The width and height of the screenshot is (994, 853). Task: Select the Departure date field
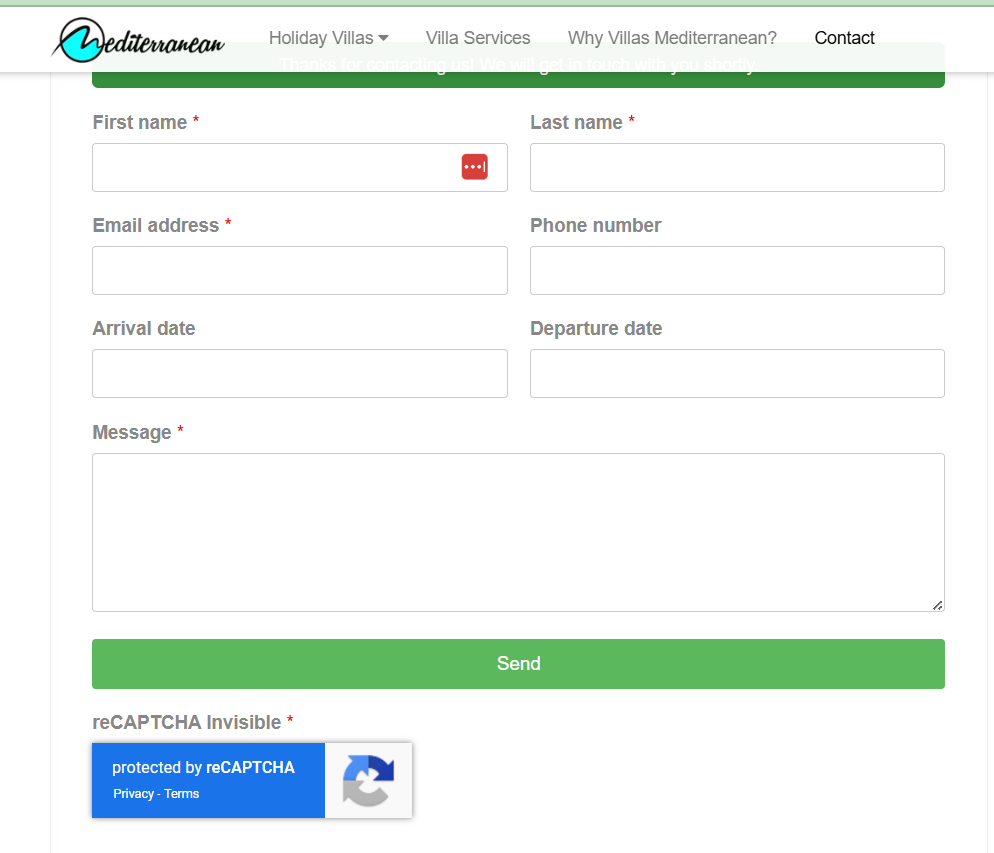point(737,373)
